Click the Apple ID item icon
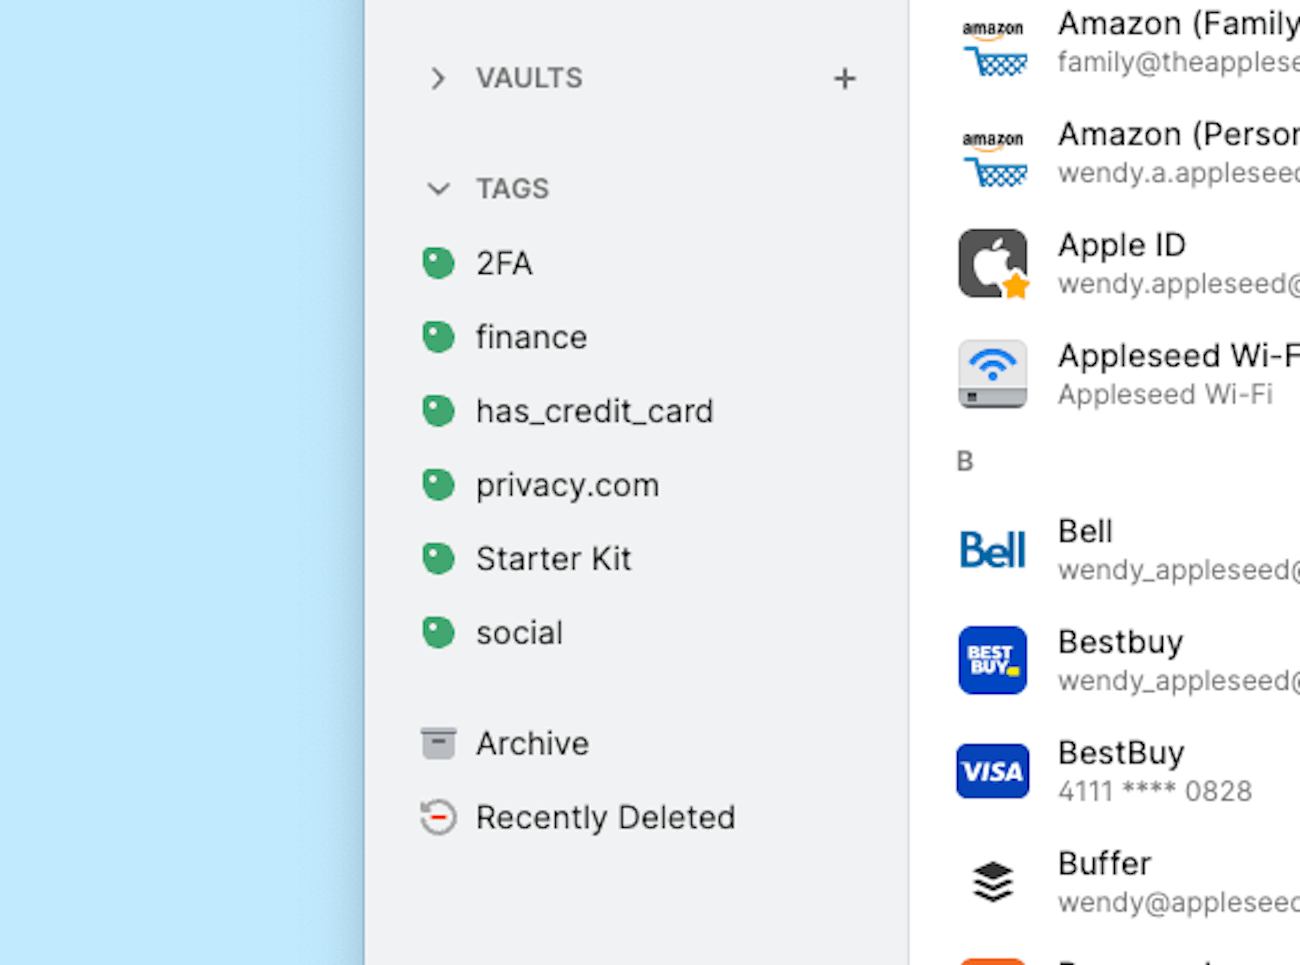 coord(992,263)
